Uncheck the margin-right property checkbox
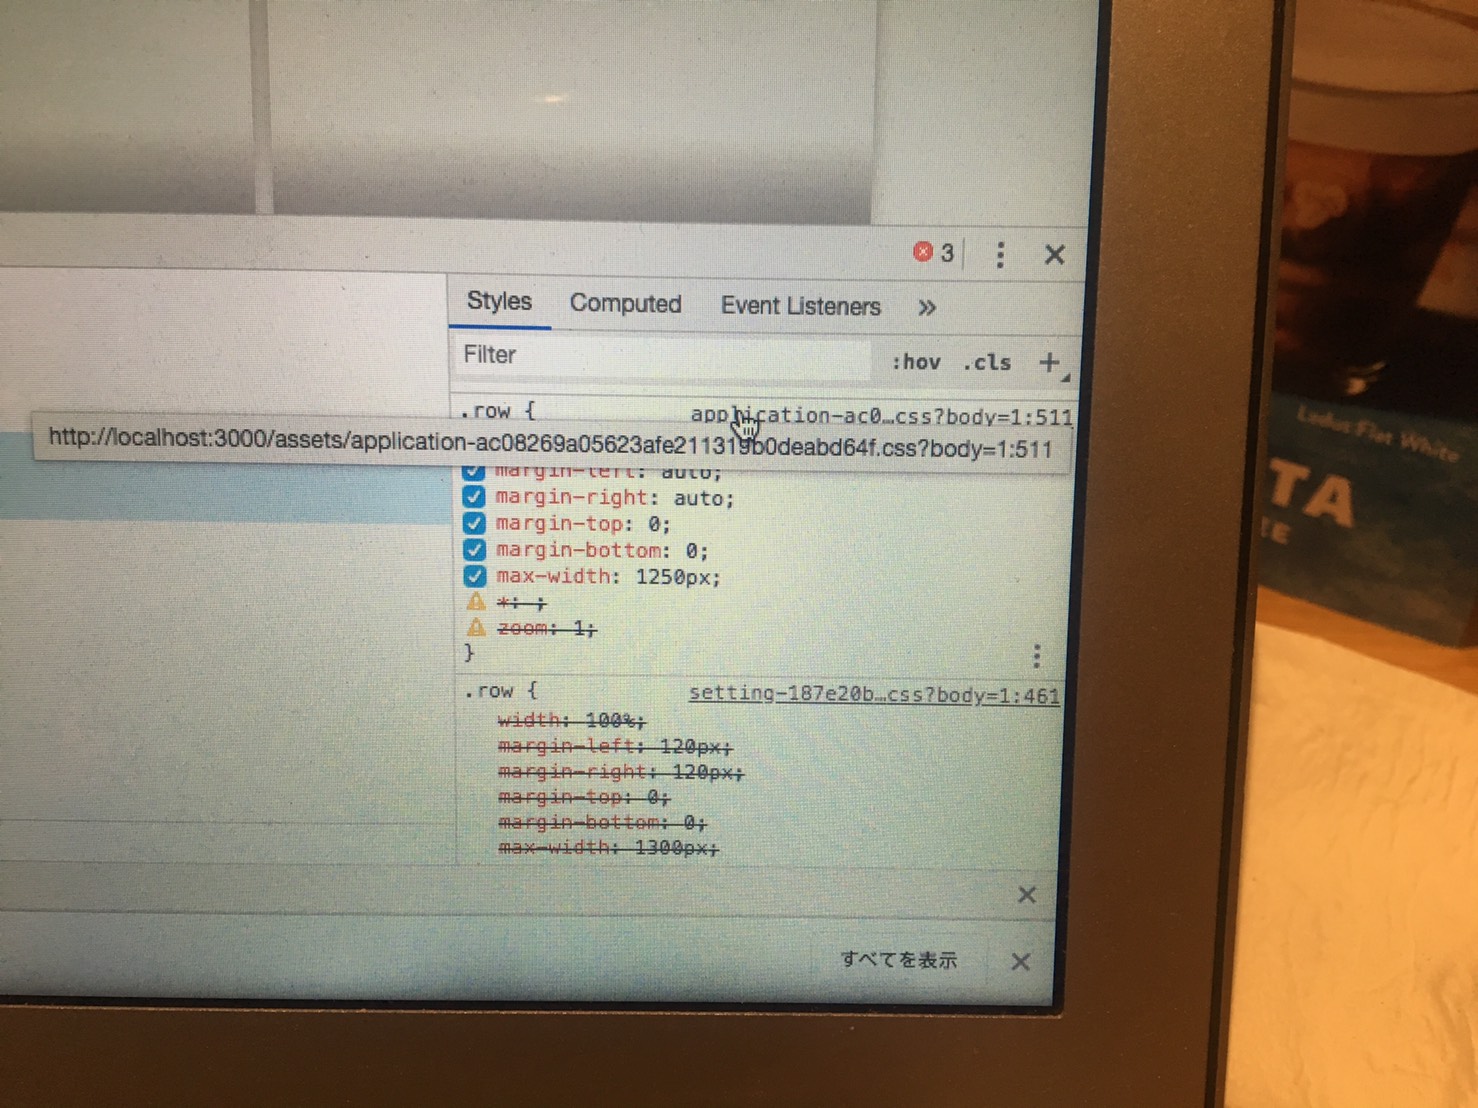1478x1108 pixels. tap(474, 497)
